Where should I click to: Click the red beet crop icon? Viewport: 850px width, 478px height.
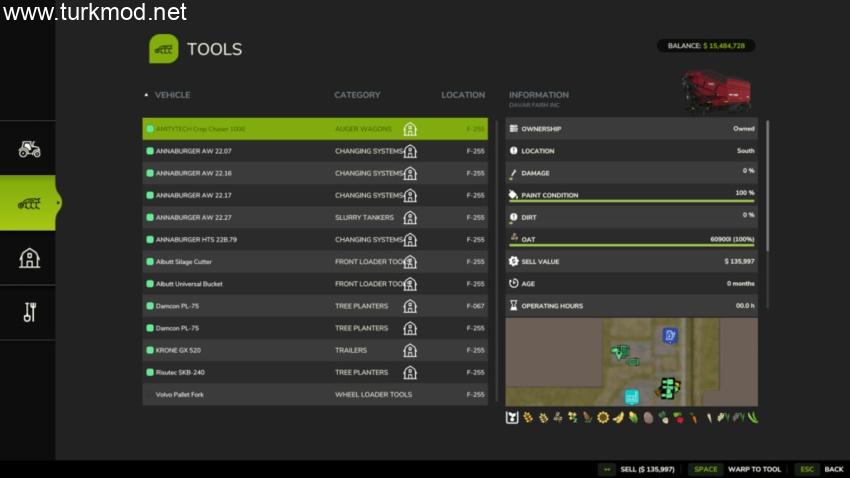pos(678,417)
